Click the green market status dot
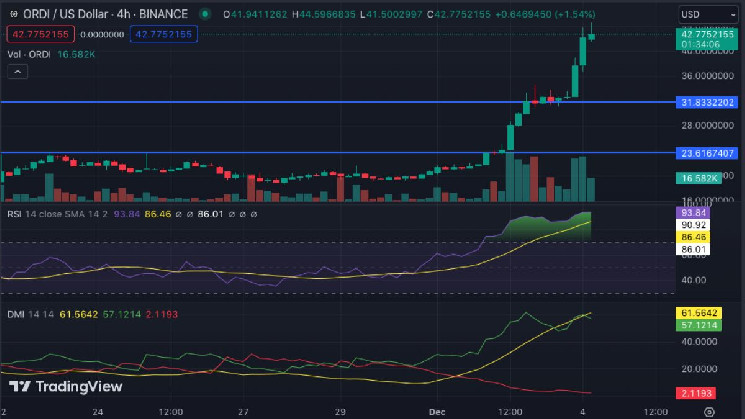Image resolution: width=745 pixels, height=419 pixels. pos(205,14)
